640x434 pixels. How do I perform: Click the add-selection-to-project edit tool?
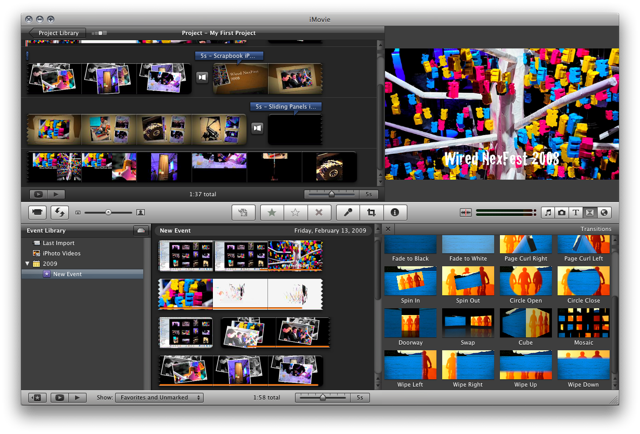243,212
